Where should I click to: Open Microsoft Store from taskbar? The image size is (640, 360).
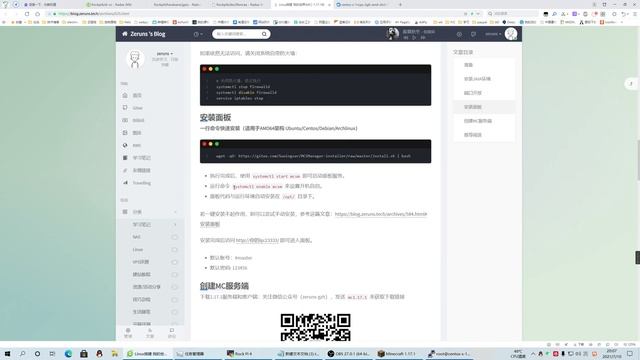pyautogui.click(x=84, y=353)
